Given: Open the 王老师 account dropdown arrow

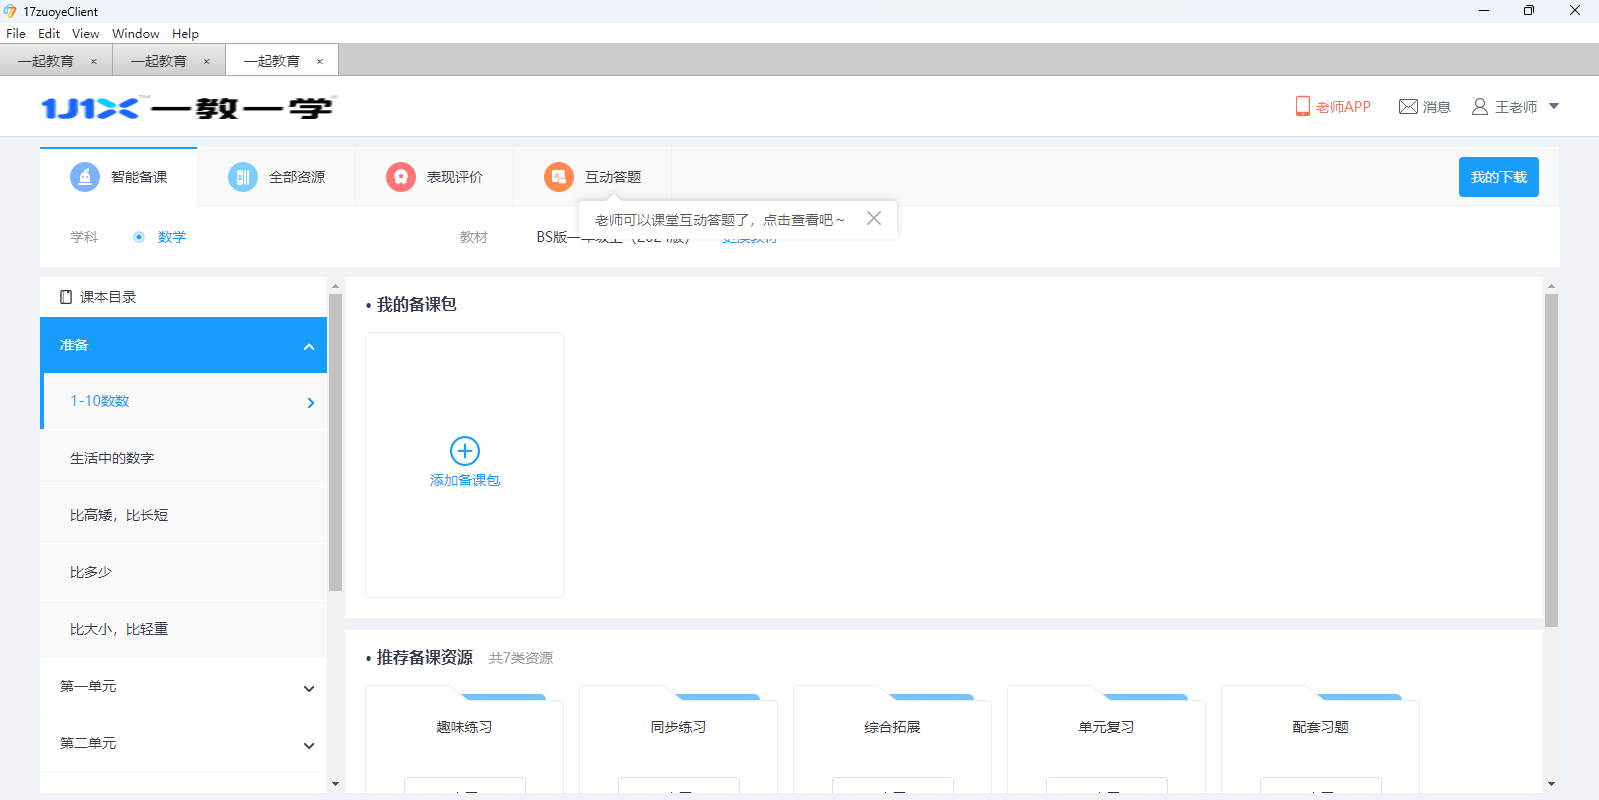Looking at the screenshot, I should point(1554,107).
